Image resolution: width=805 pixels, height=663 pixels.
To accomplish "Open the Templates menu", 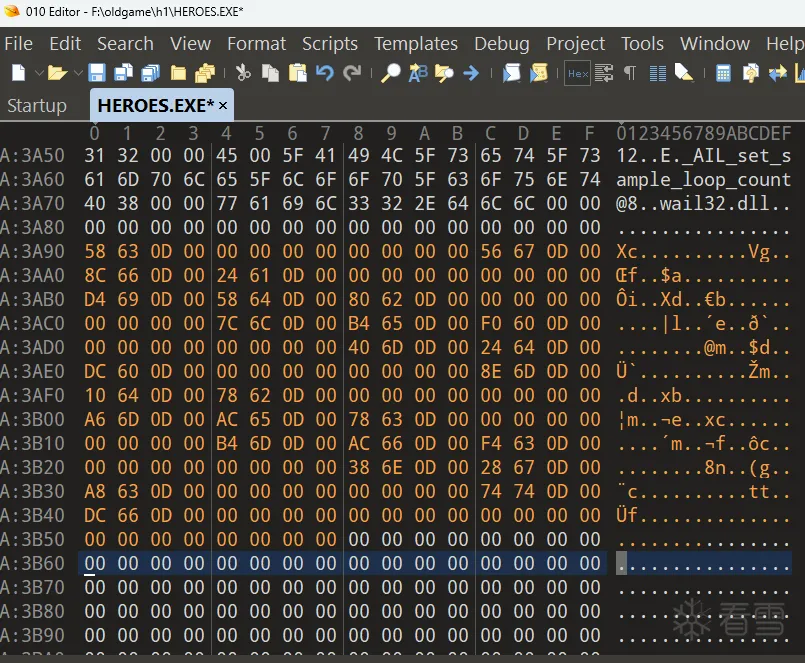I will click(x=415, y=43).
